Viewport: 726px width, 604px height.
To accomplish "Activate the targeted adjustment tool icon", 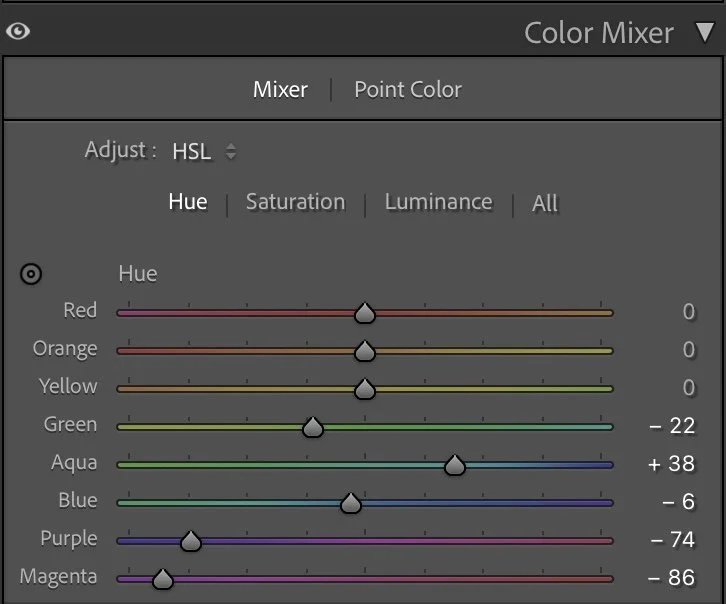I will [31, 274].
